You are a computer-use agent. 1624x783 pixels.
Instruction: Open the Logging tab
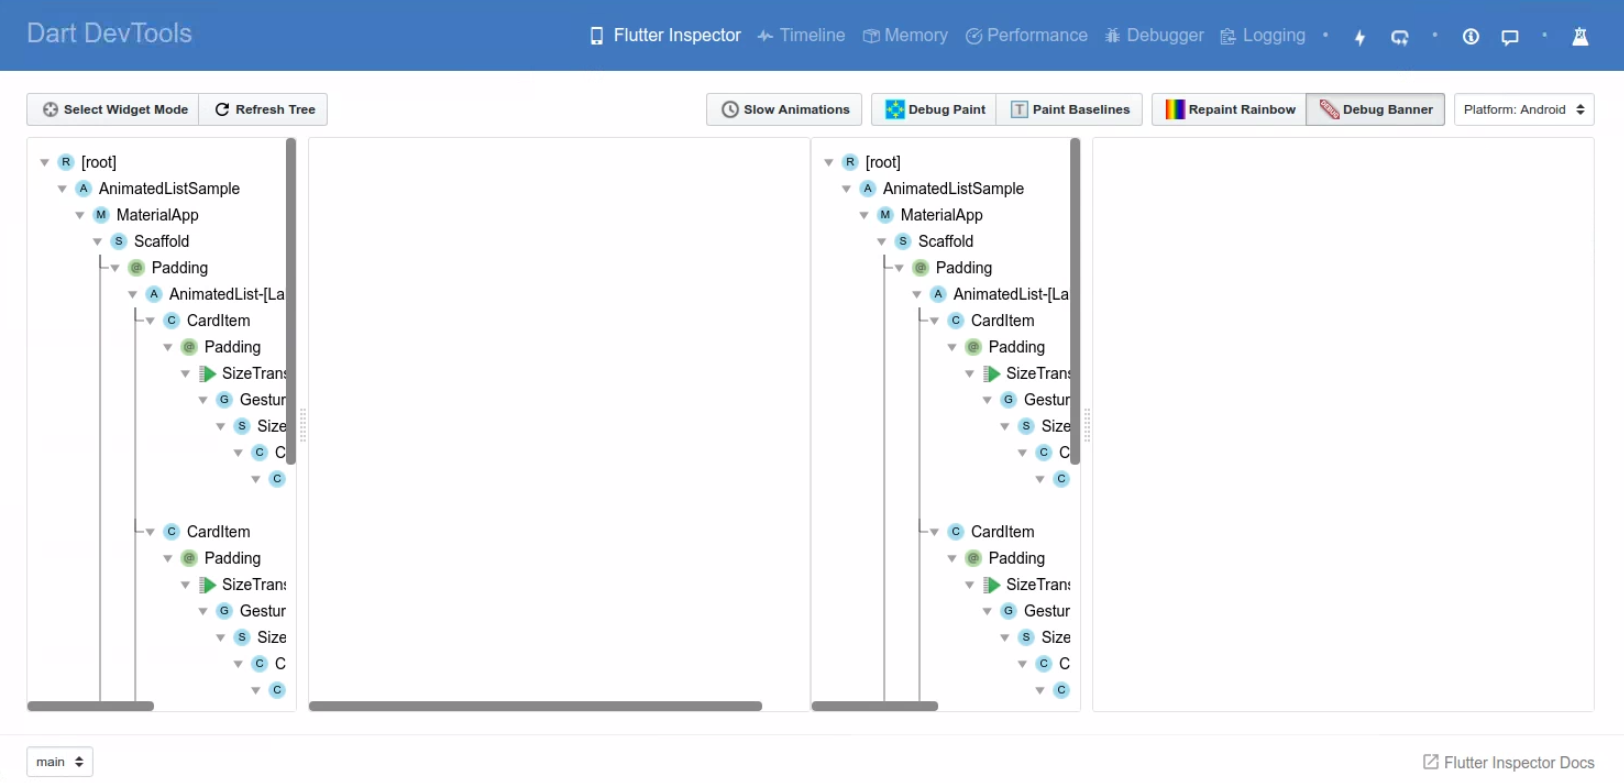[1263, 36]
